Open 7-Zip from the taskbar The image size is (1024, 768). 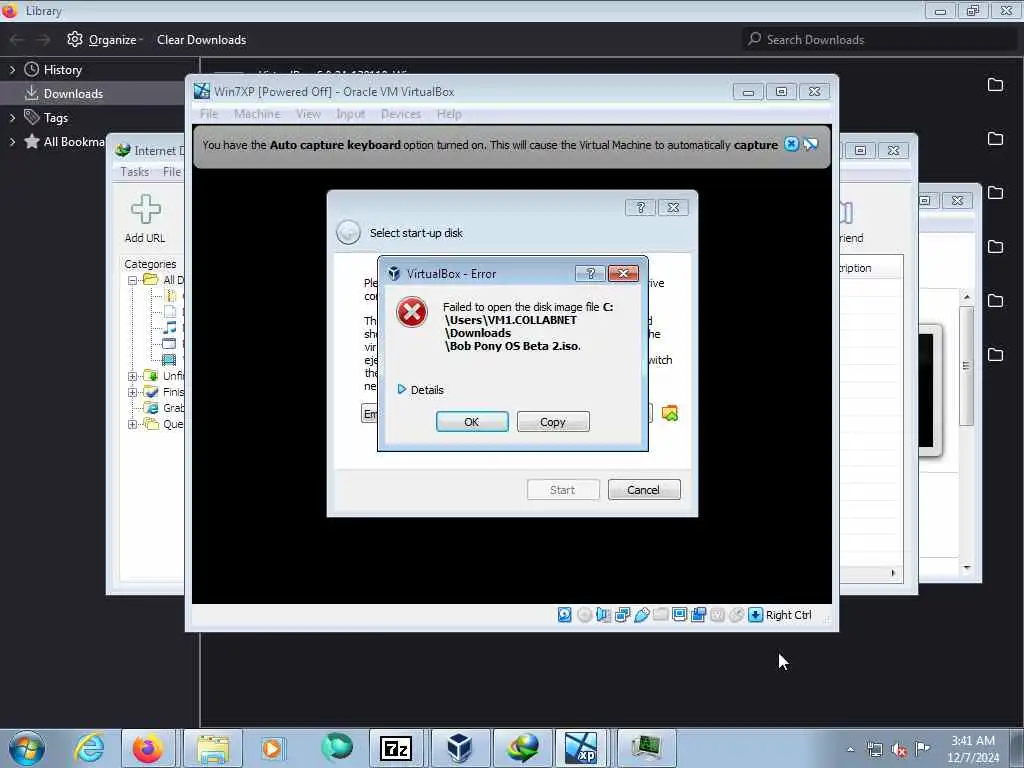pyautogui.click(x=396, y=748)
